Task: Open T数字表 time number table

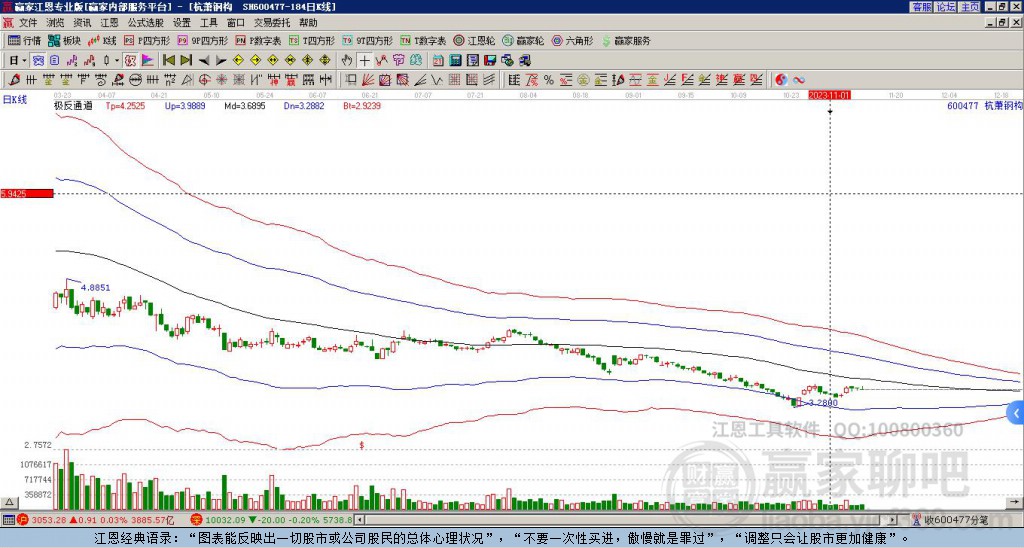Action: coord(423,40)
